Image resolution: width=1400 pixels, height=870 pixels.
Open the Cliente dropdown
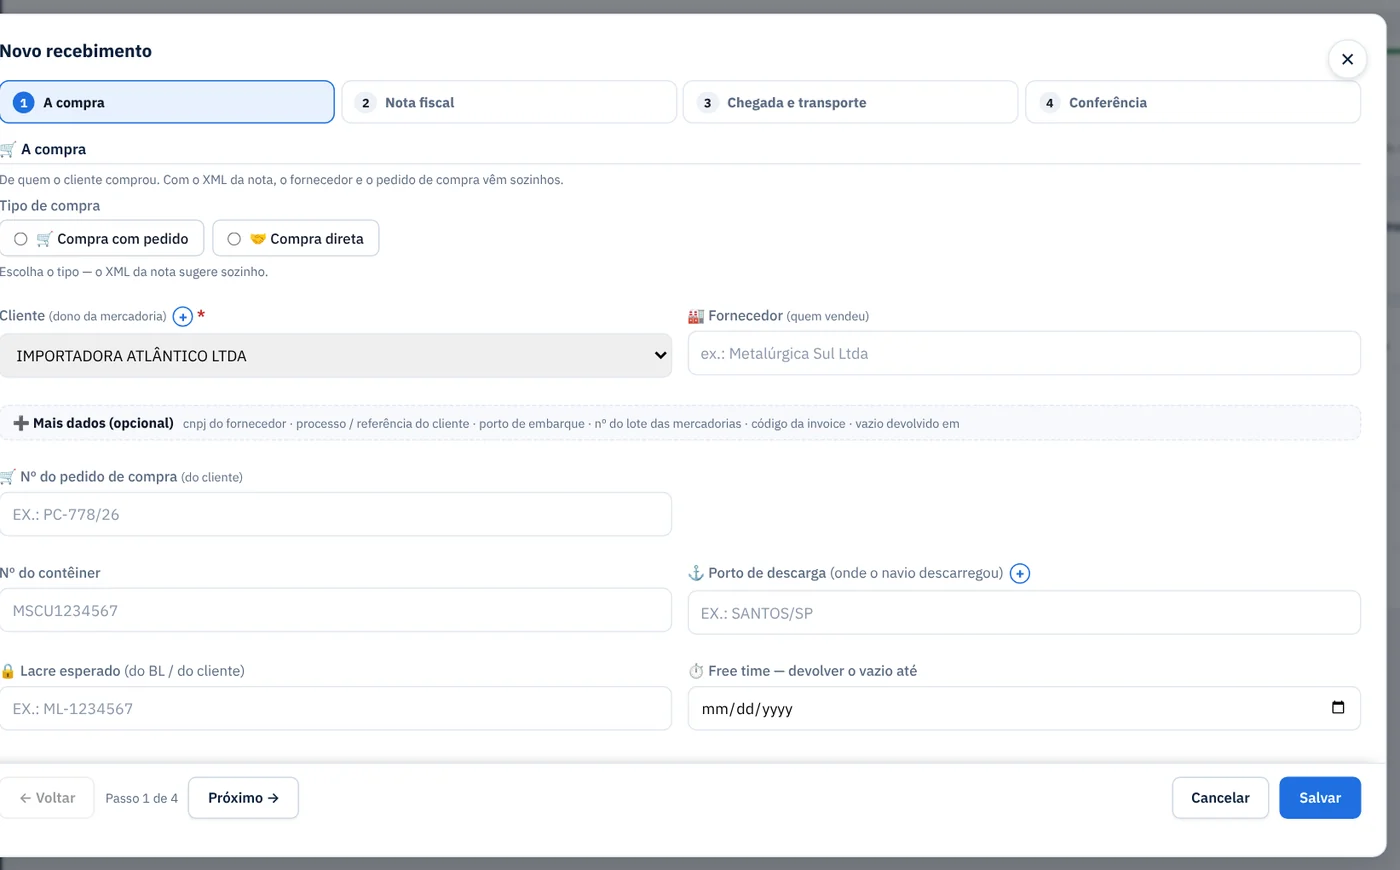point(336,355)
